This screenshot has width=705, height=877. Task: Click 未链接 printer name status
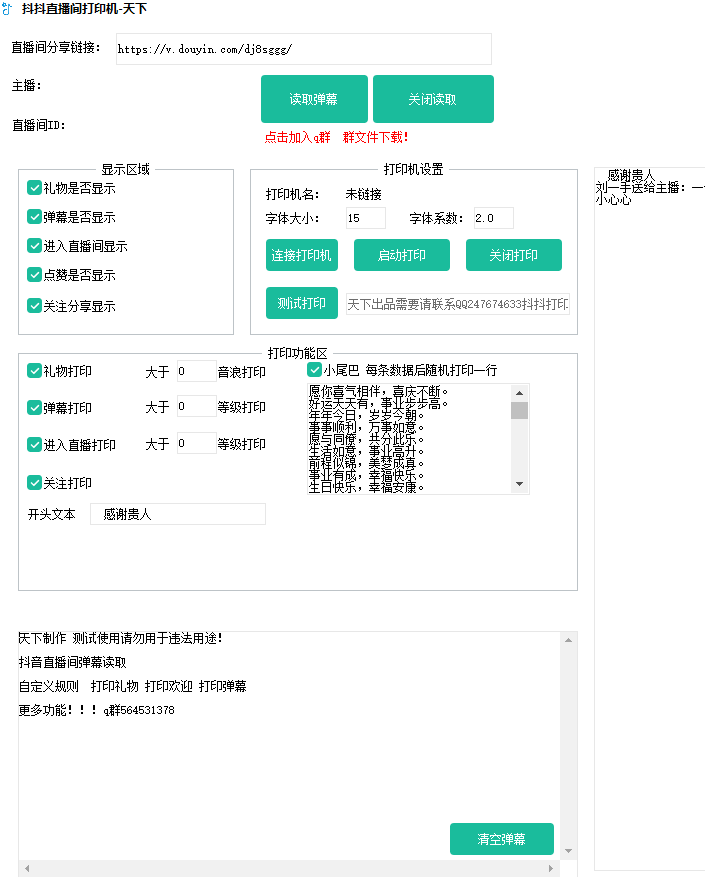[364, 194]
